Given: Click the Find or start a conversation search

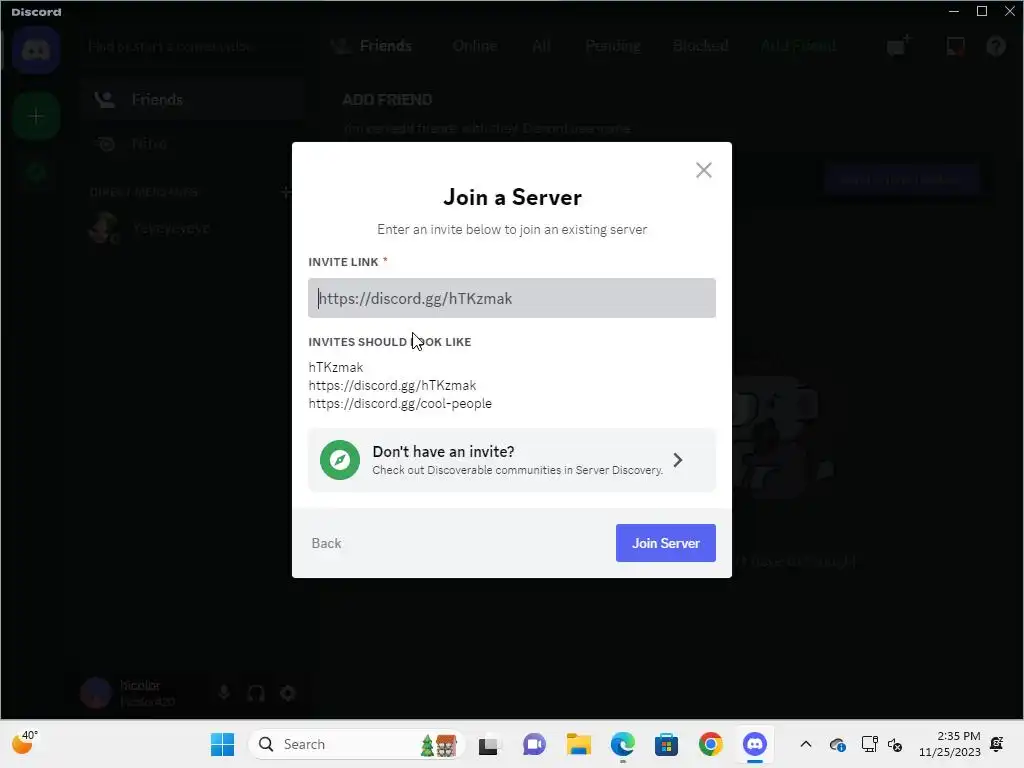Looking at the screenshot, I should pos(193,46).
